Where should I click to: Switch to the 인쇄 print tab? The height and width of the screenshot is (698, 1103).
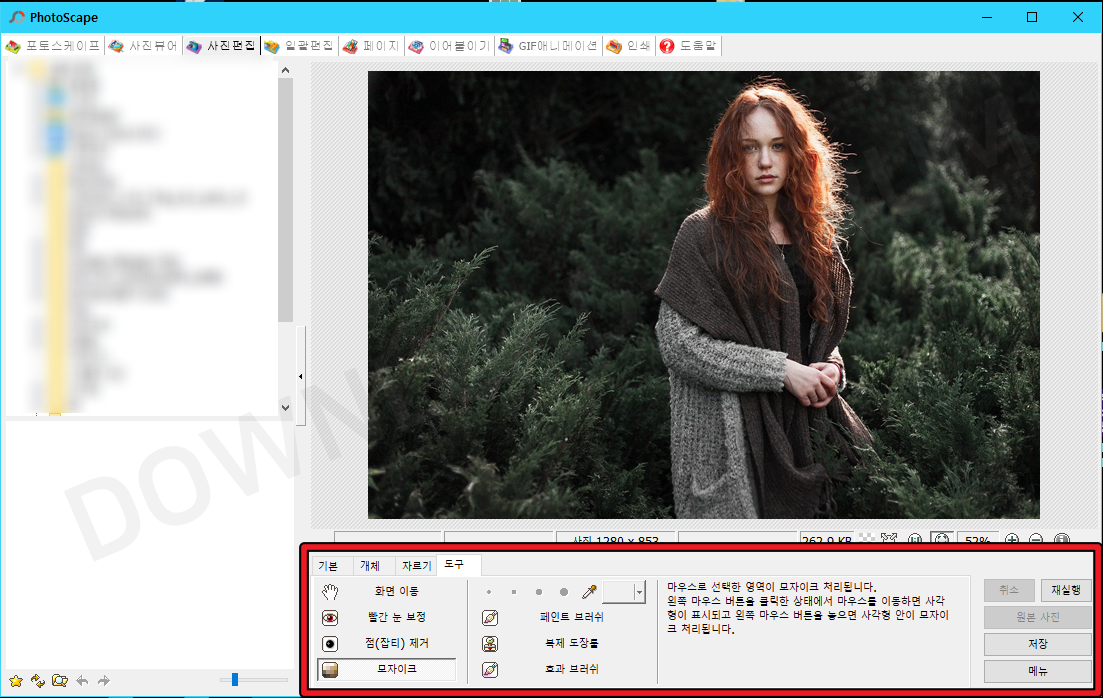pyautogui.click(x=629, y=46)
